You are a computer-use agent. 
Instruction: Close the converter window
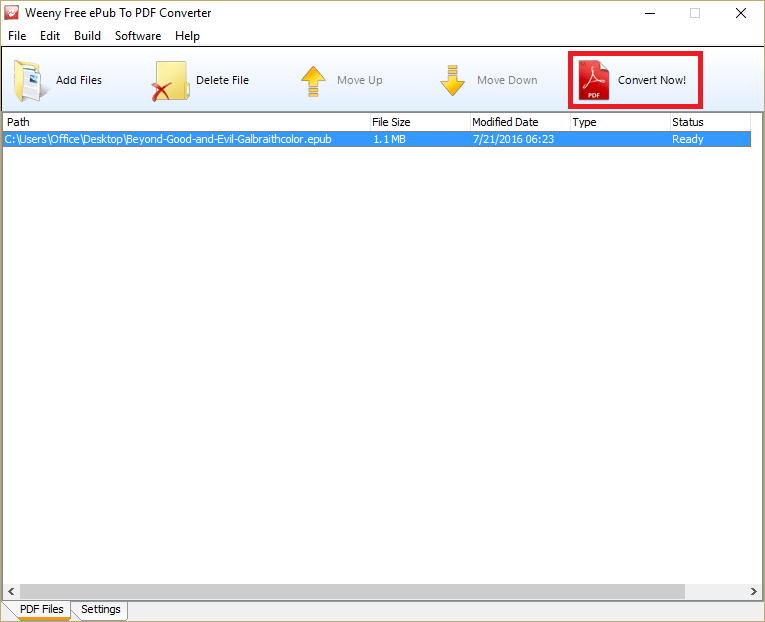(x=741, y=13)
